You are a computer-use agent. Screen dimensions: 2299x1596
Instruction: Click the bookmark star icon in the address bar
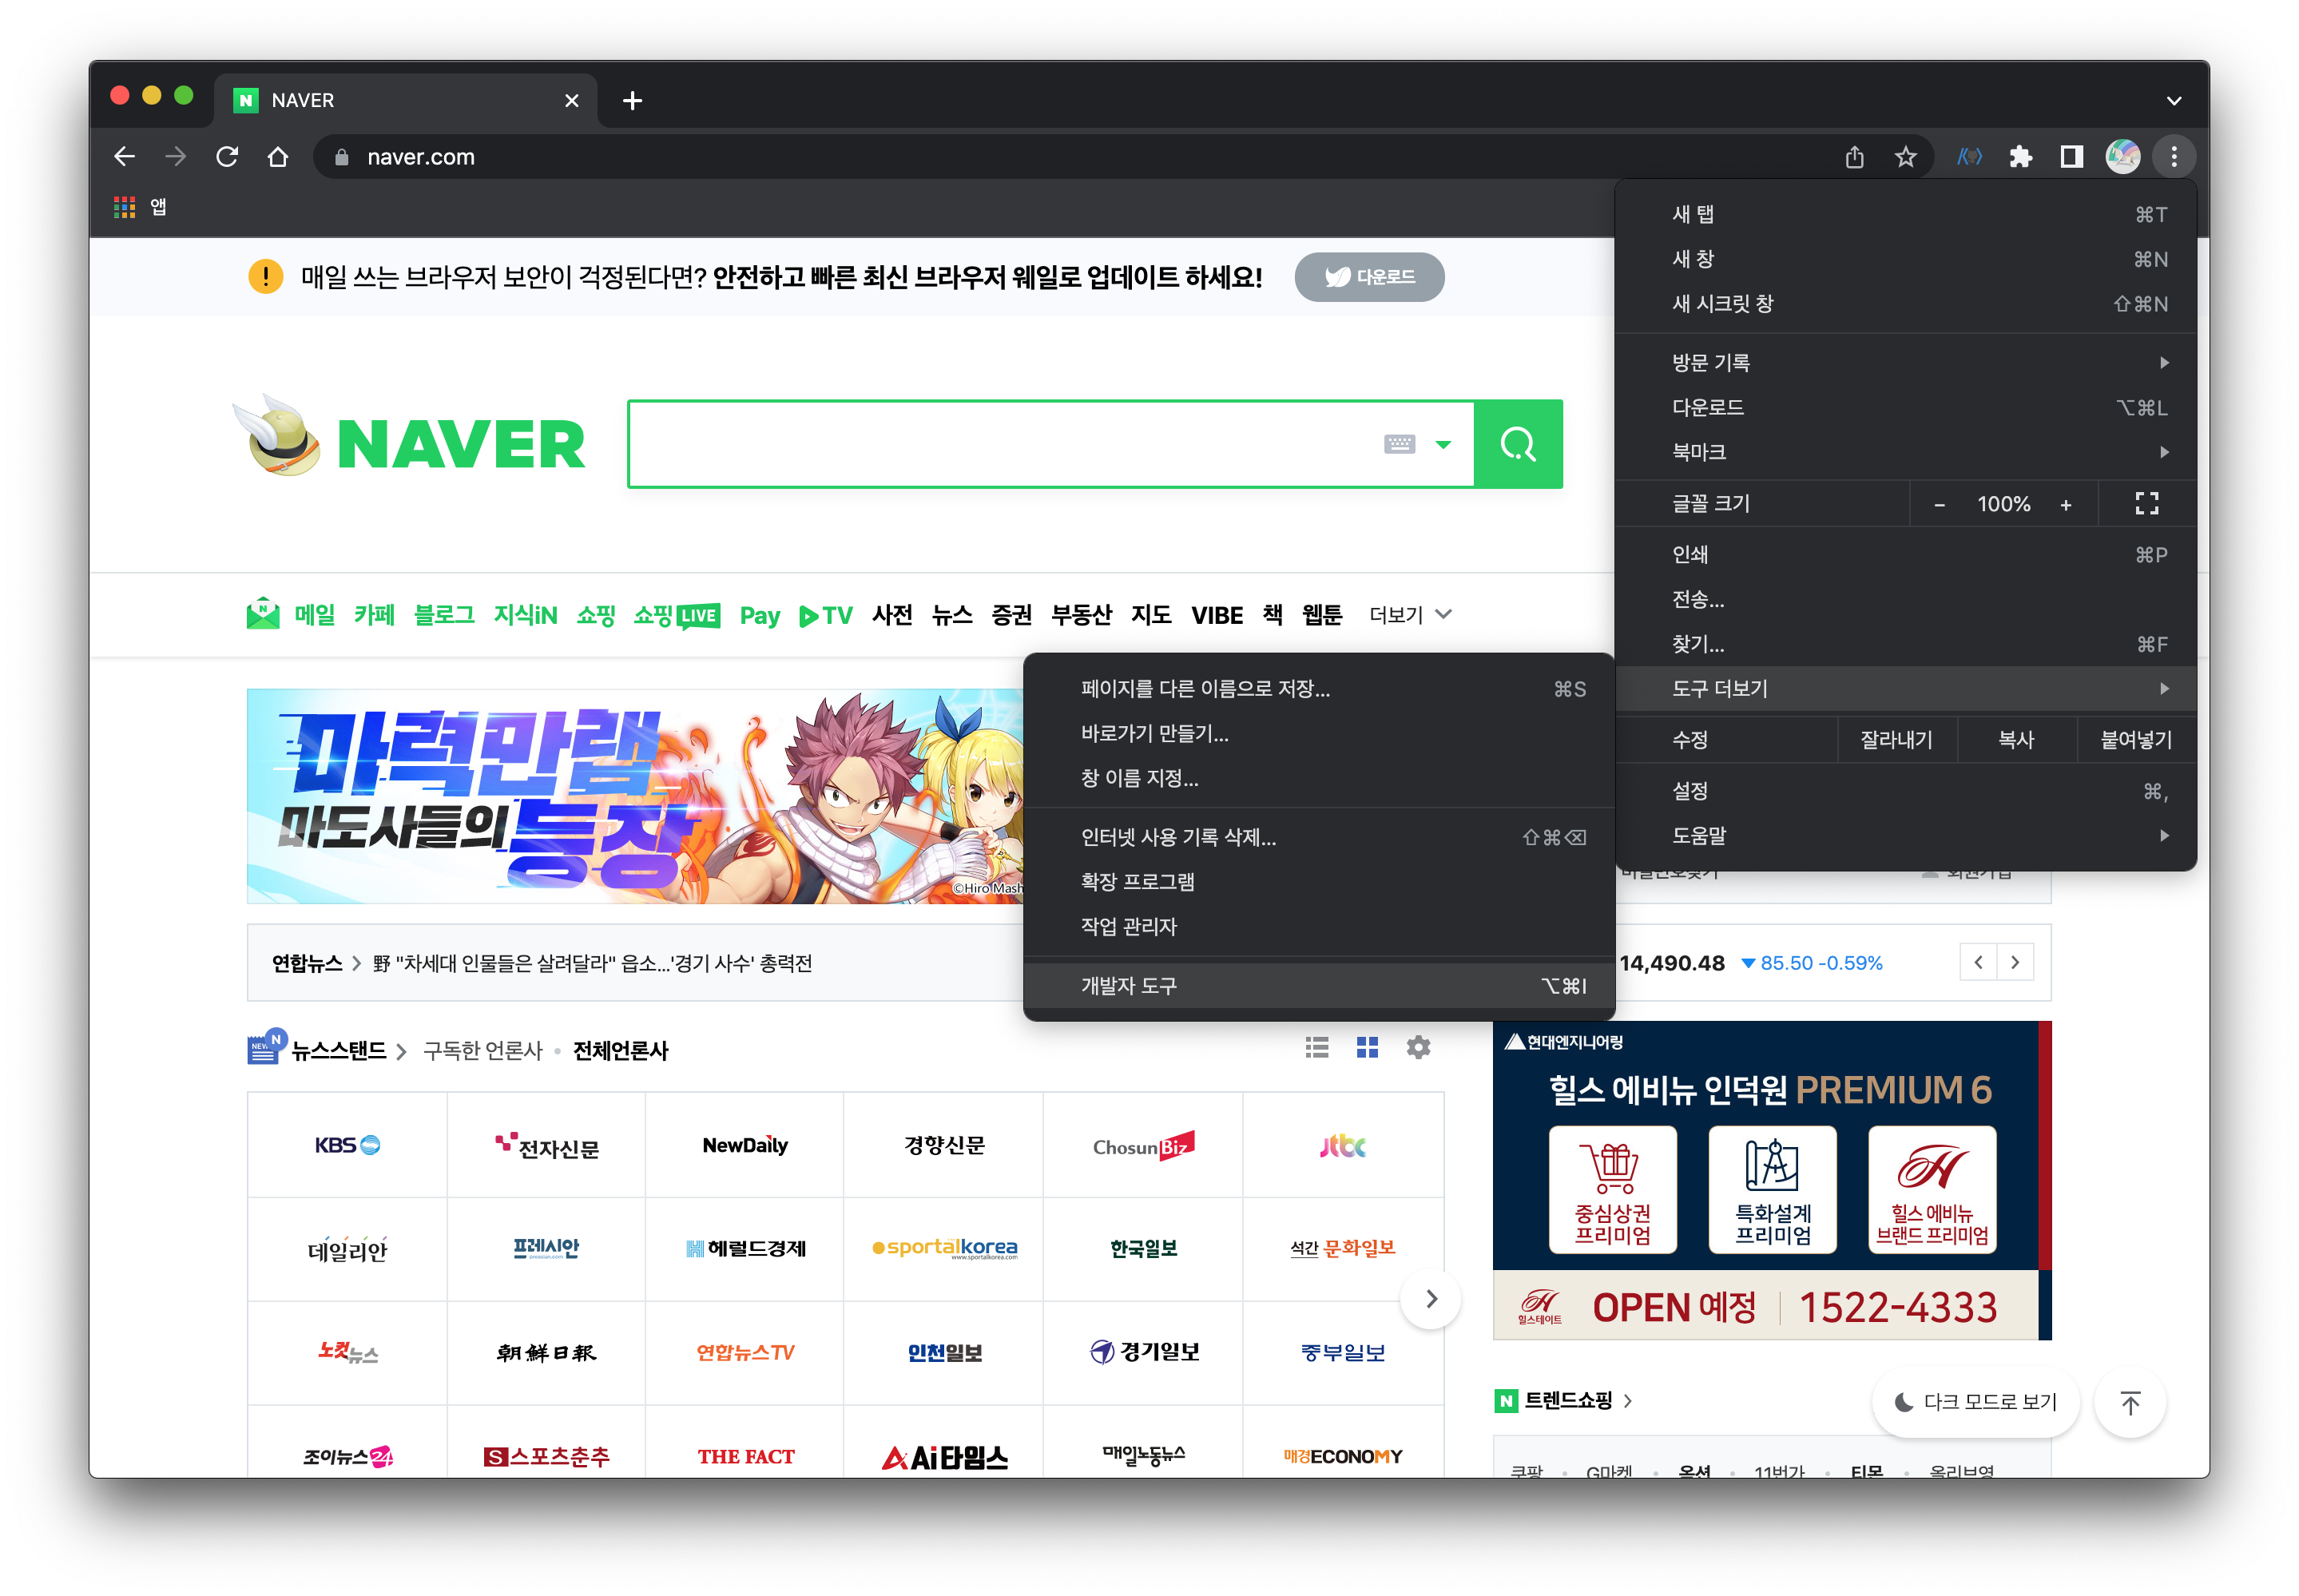click(x=1905, y=157)
